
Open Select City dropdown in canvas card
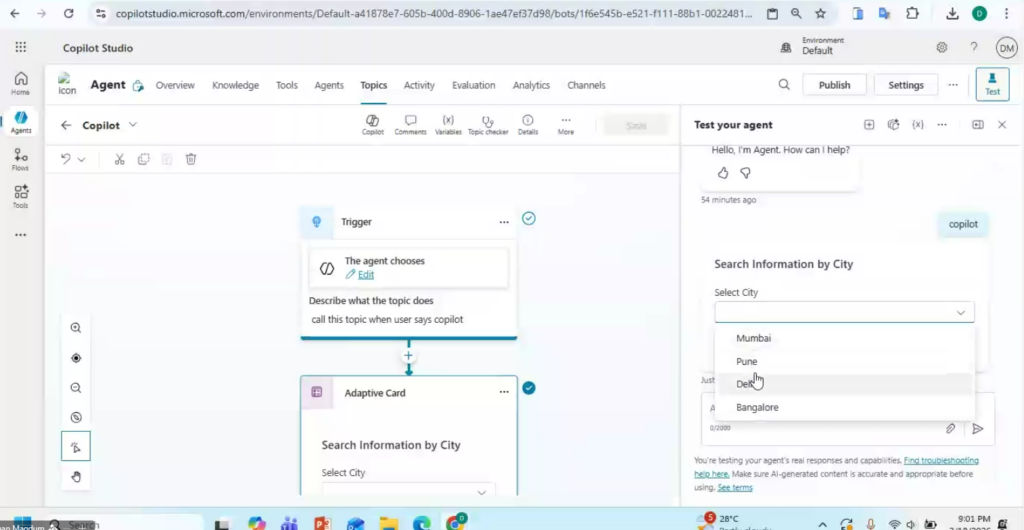[408, 491]
